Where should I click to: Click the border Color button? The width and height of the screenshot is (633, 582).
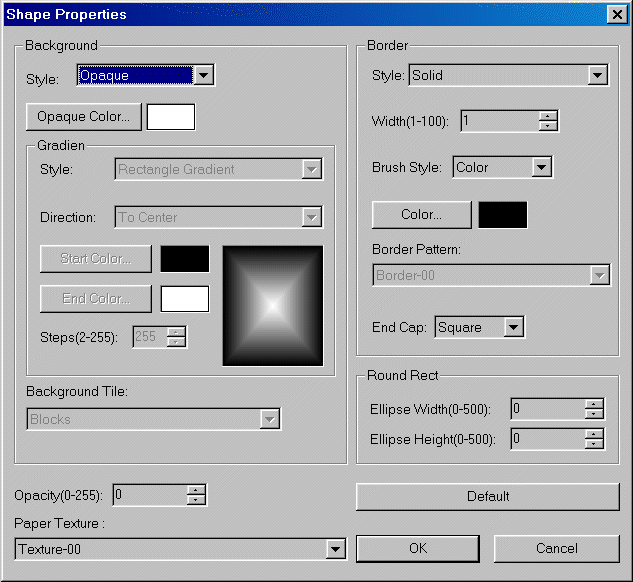421,215
